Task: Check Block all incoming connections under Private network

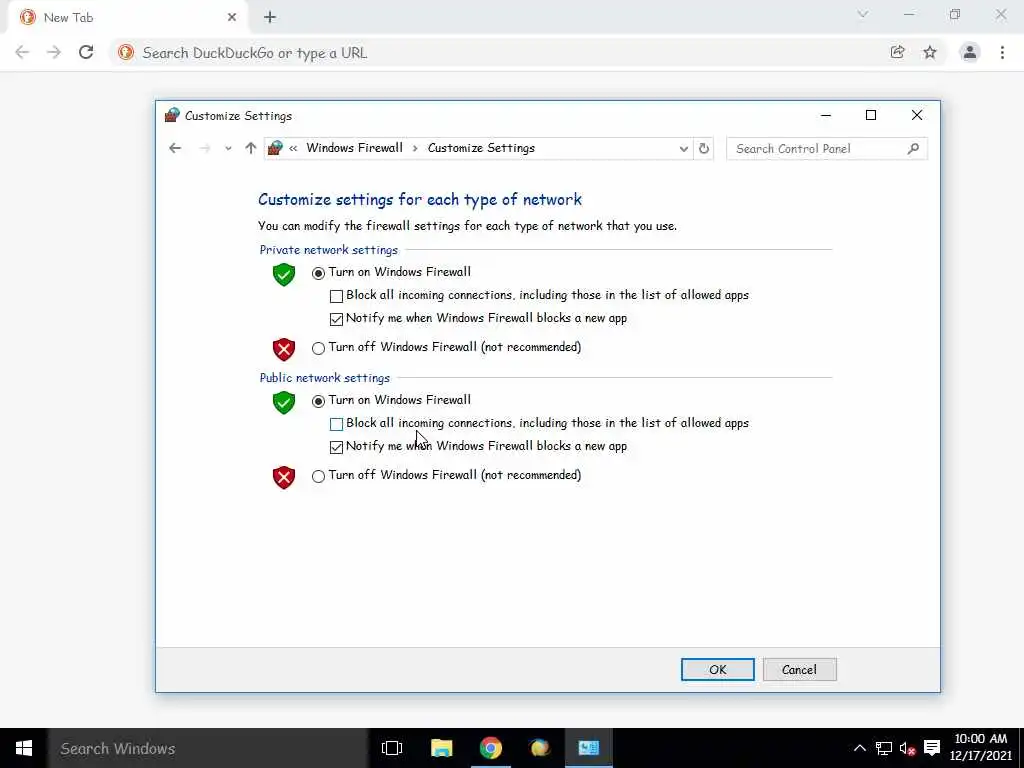Action: [x=336, y=296]
